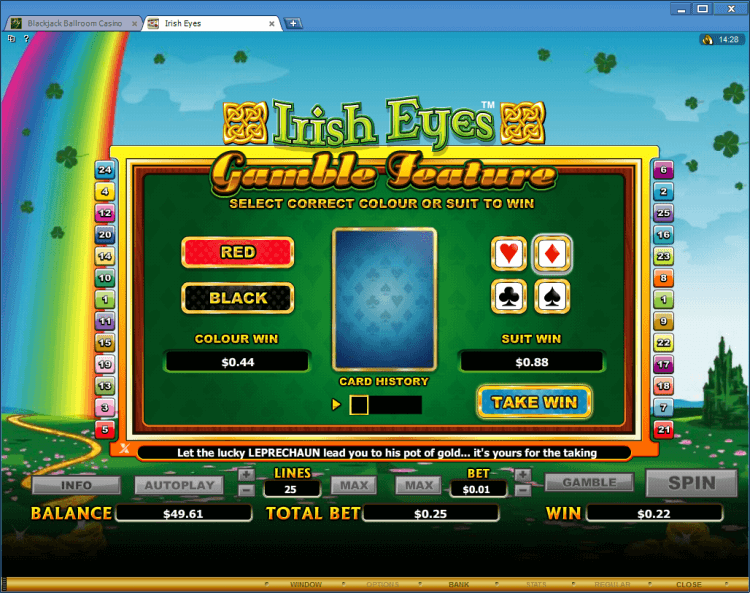The width and height of the screenshot is (750, 593).
Task: Gamble on BLACK colour
Action: click(x=238, y=298)
